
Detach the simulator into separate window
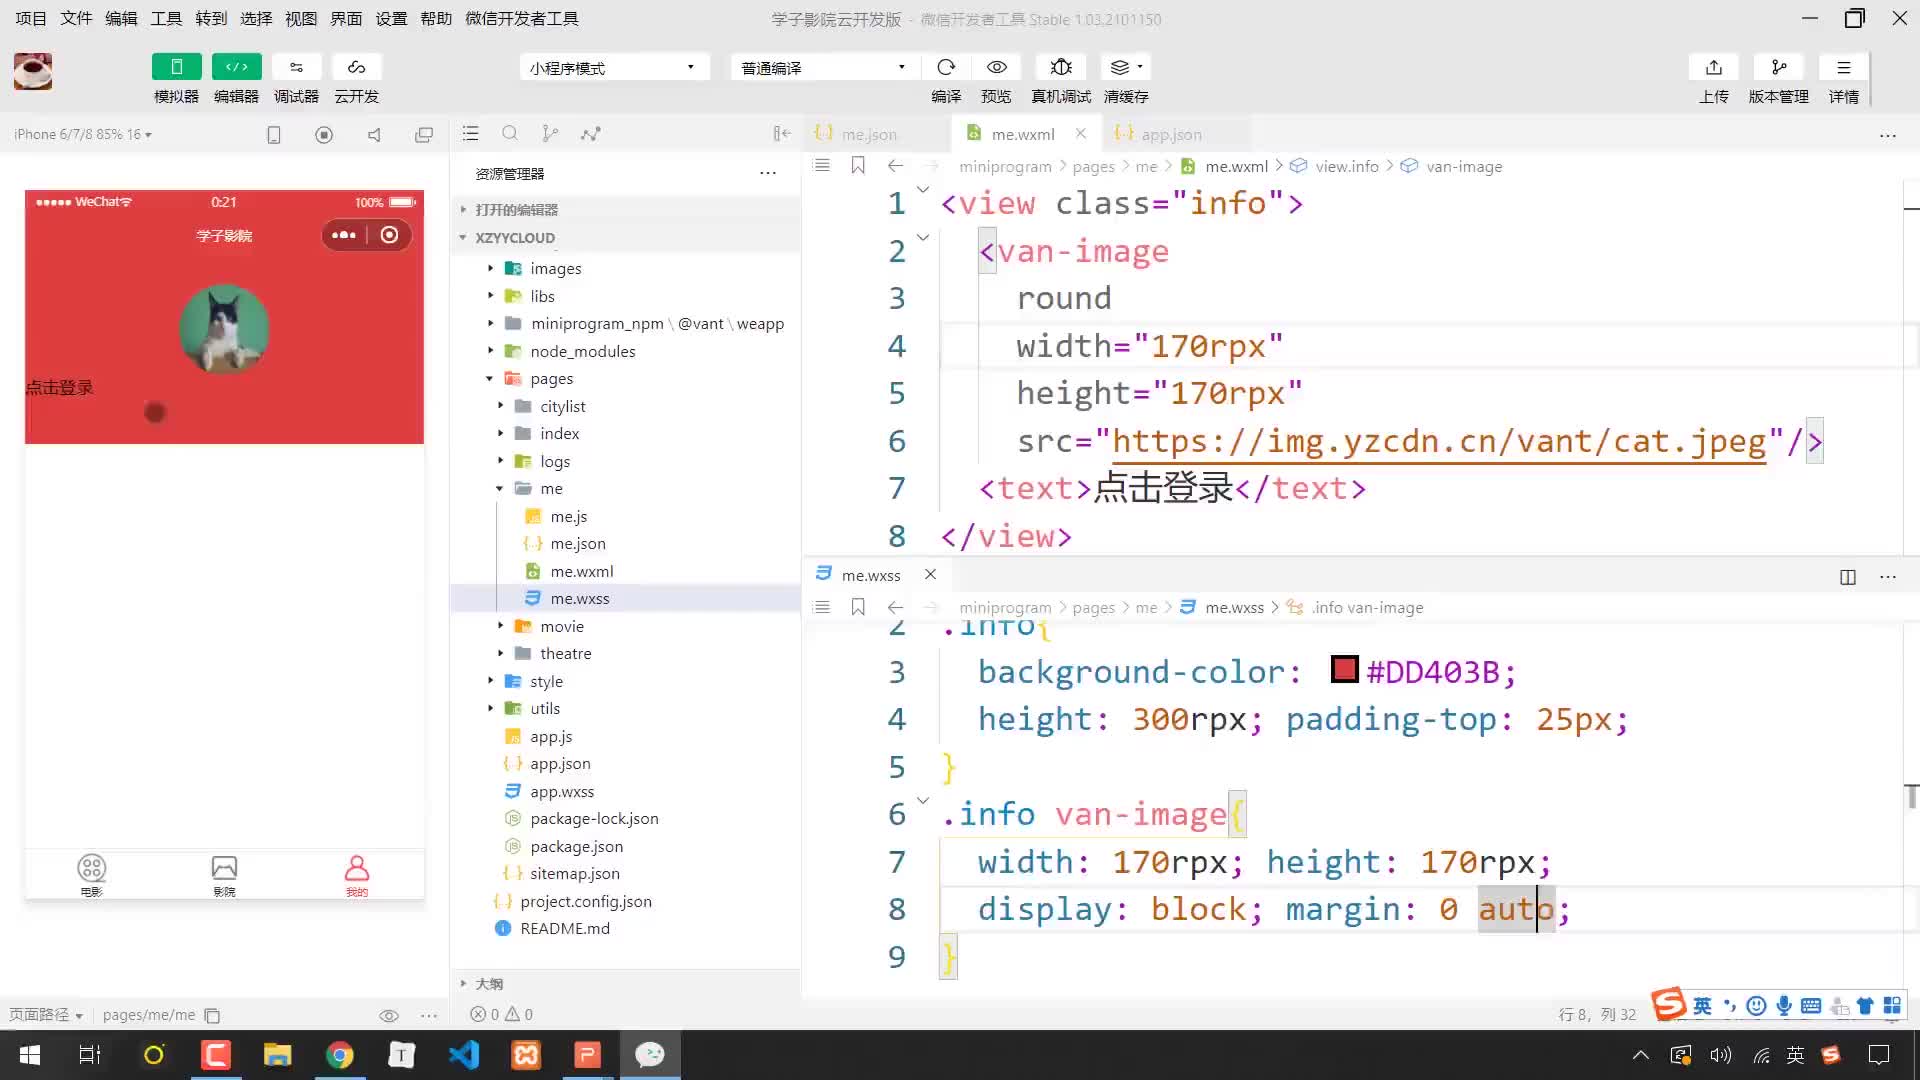click(424, 134)
